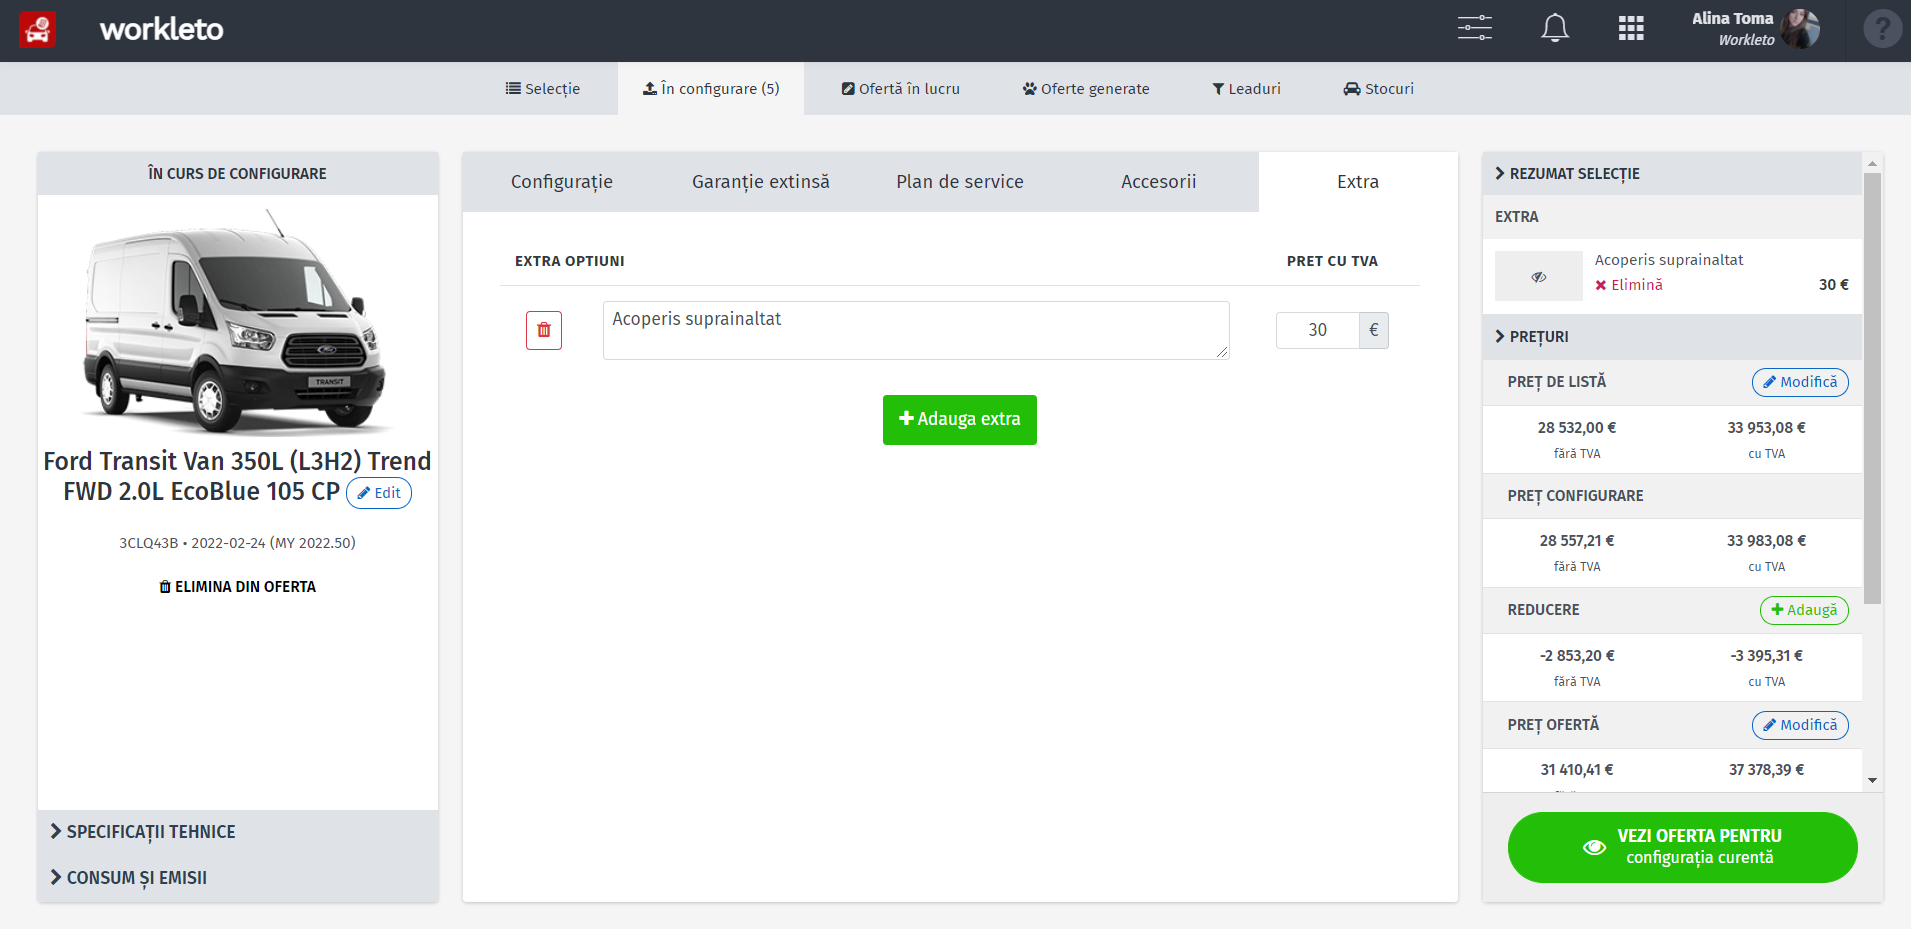The width and height of the screenshot is (1911, 929).
Task: Click the offer price 37 378,39 €
Action: tap(1767, 770)
